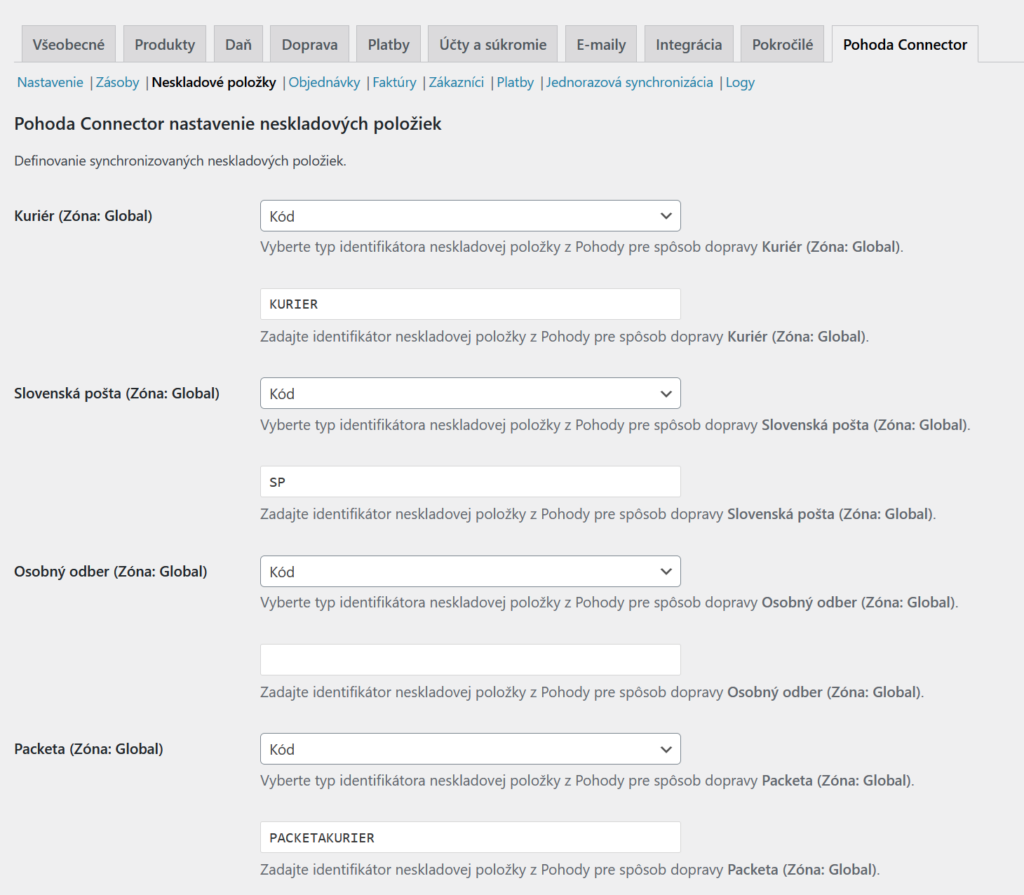Open the Zákazníci subsection link
This screenshot has width=1024, height=895.
456,82
